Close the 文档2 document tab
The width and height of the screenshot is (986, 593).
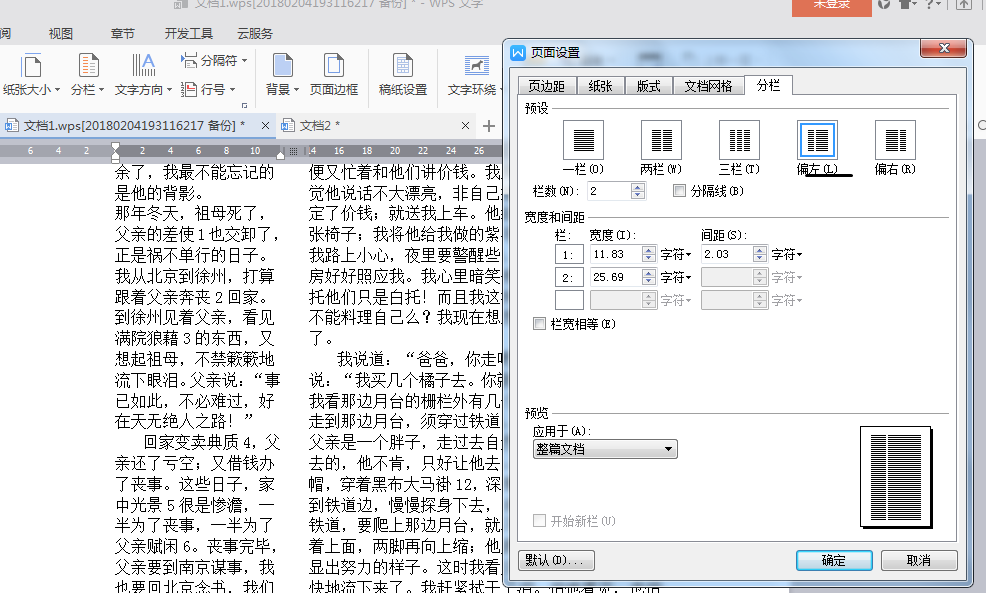(x=465, y=126)
